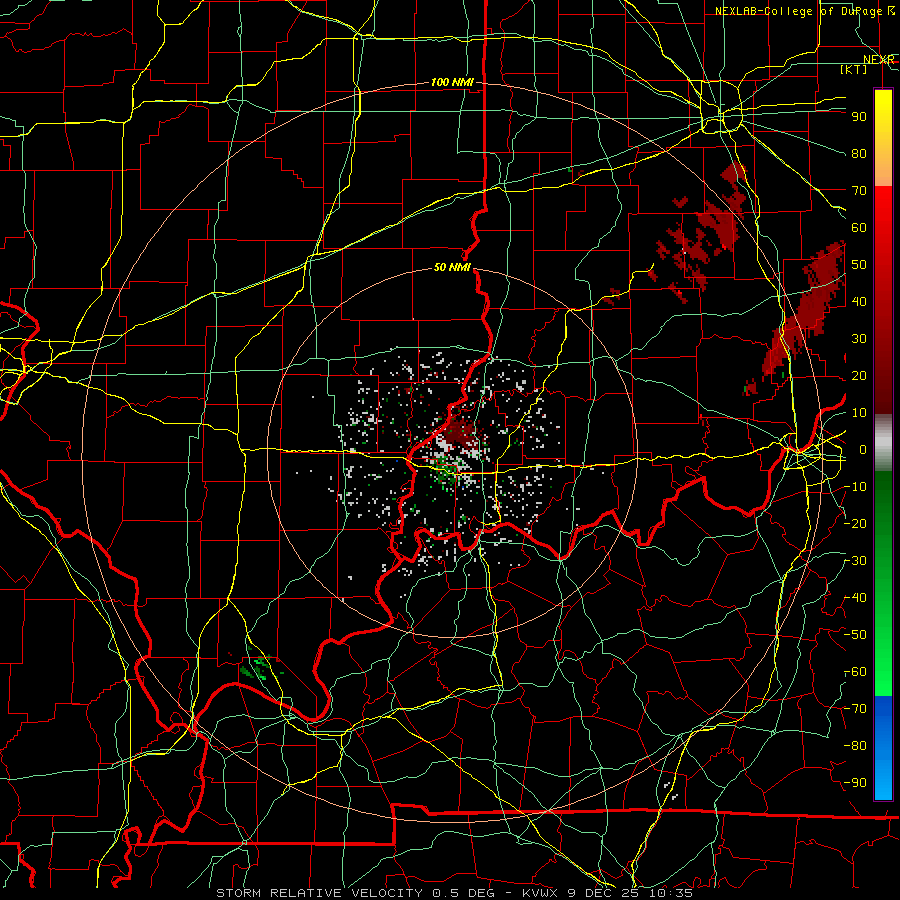Click the 'STORM RELATIVE VELOCITY 0.5 DEG' caption
Image resolution: width=900 pixels, height=900 pixels.
[357, 893]
